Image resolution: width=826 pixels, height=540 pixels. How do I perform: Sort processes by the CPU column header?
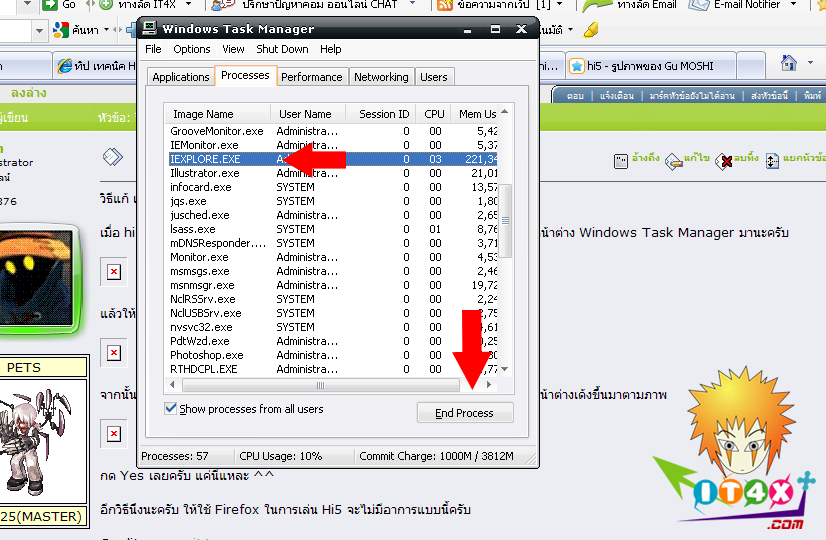click(x=434, y=114)
